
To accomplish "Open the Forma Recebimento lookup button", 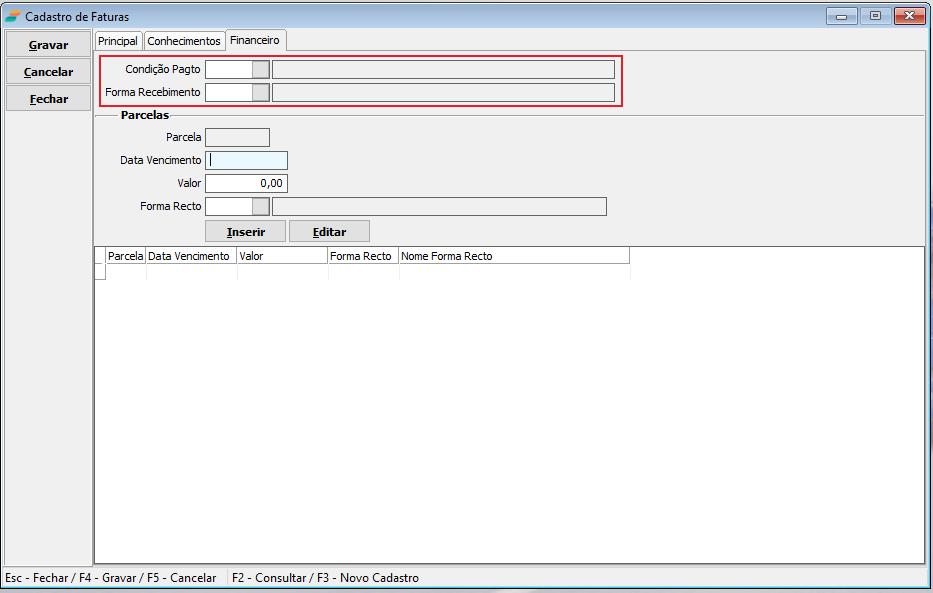I will point(260,92).
